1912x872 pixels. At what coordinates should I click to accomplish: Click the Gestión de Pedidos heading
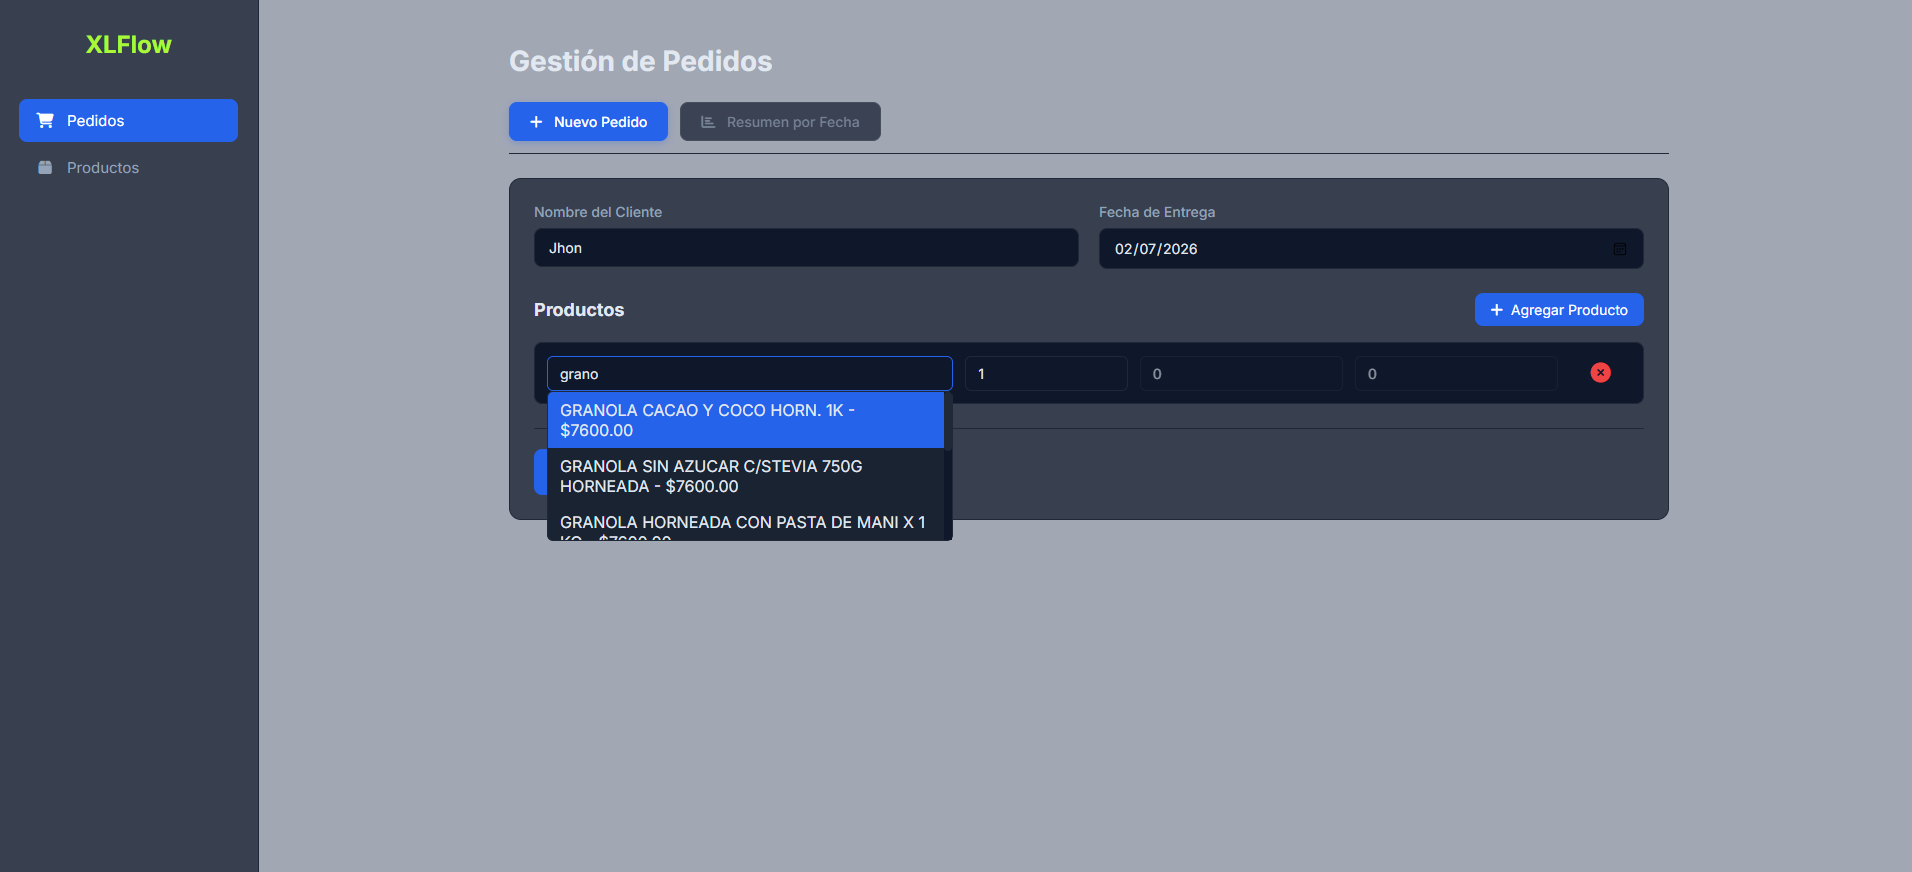click(640, 61)
